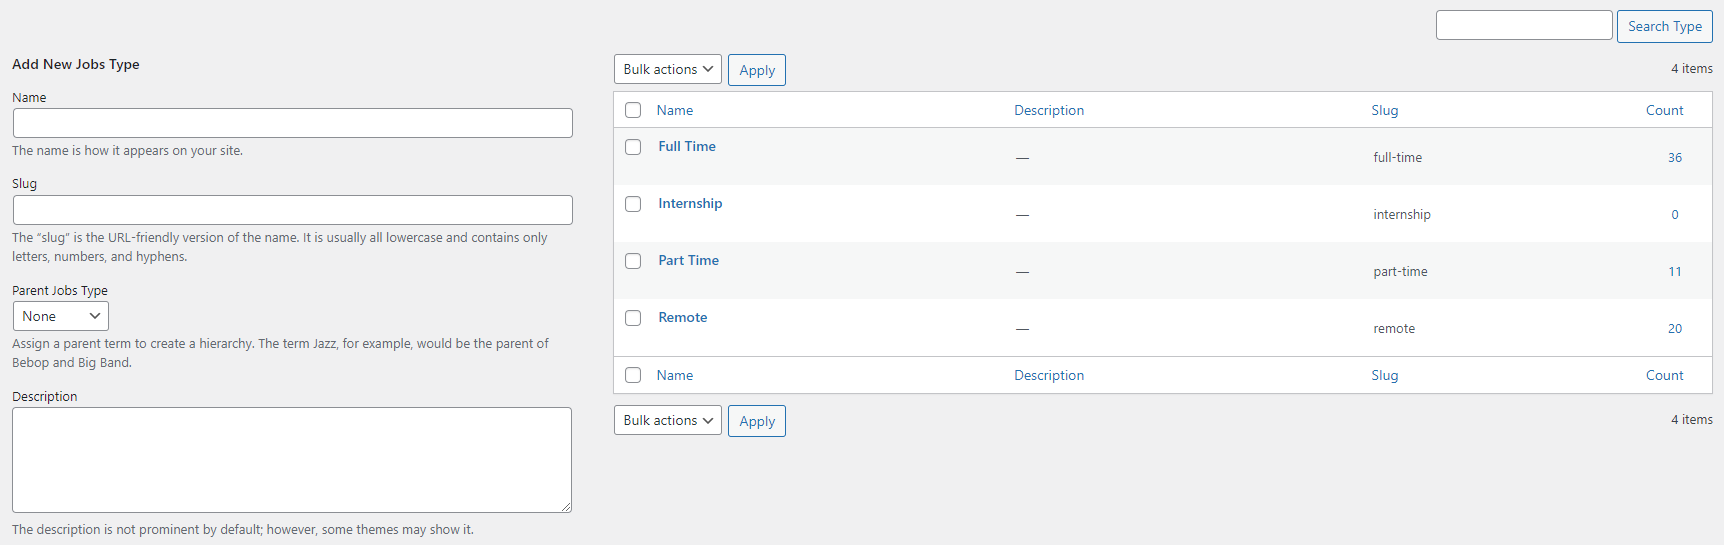Toggle select-all checkbox in table footer
The height and width of the screenshot is (545, 1724).
pos(633,375)
